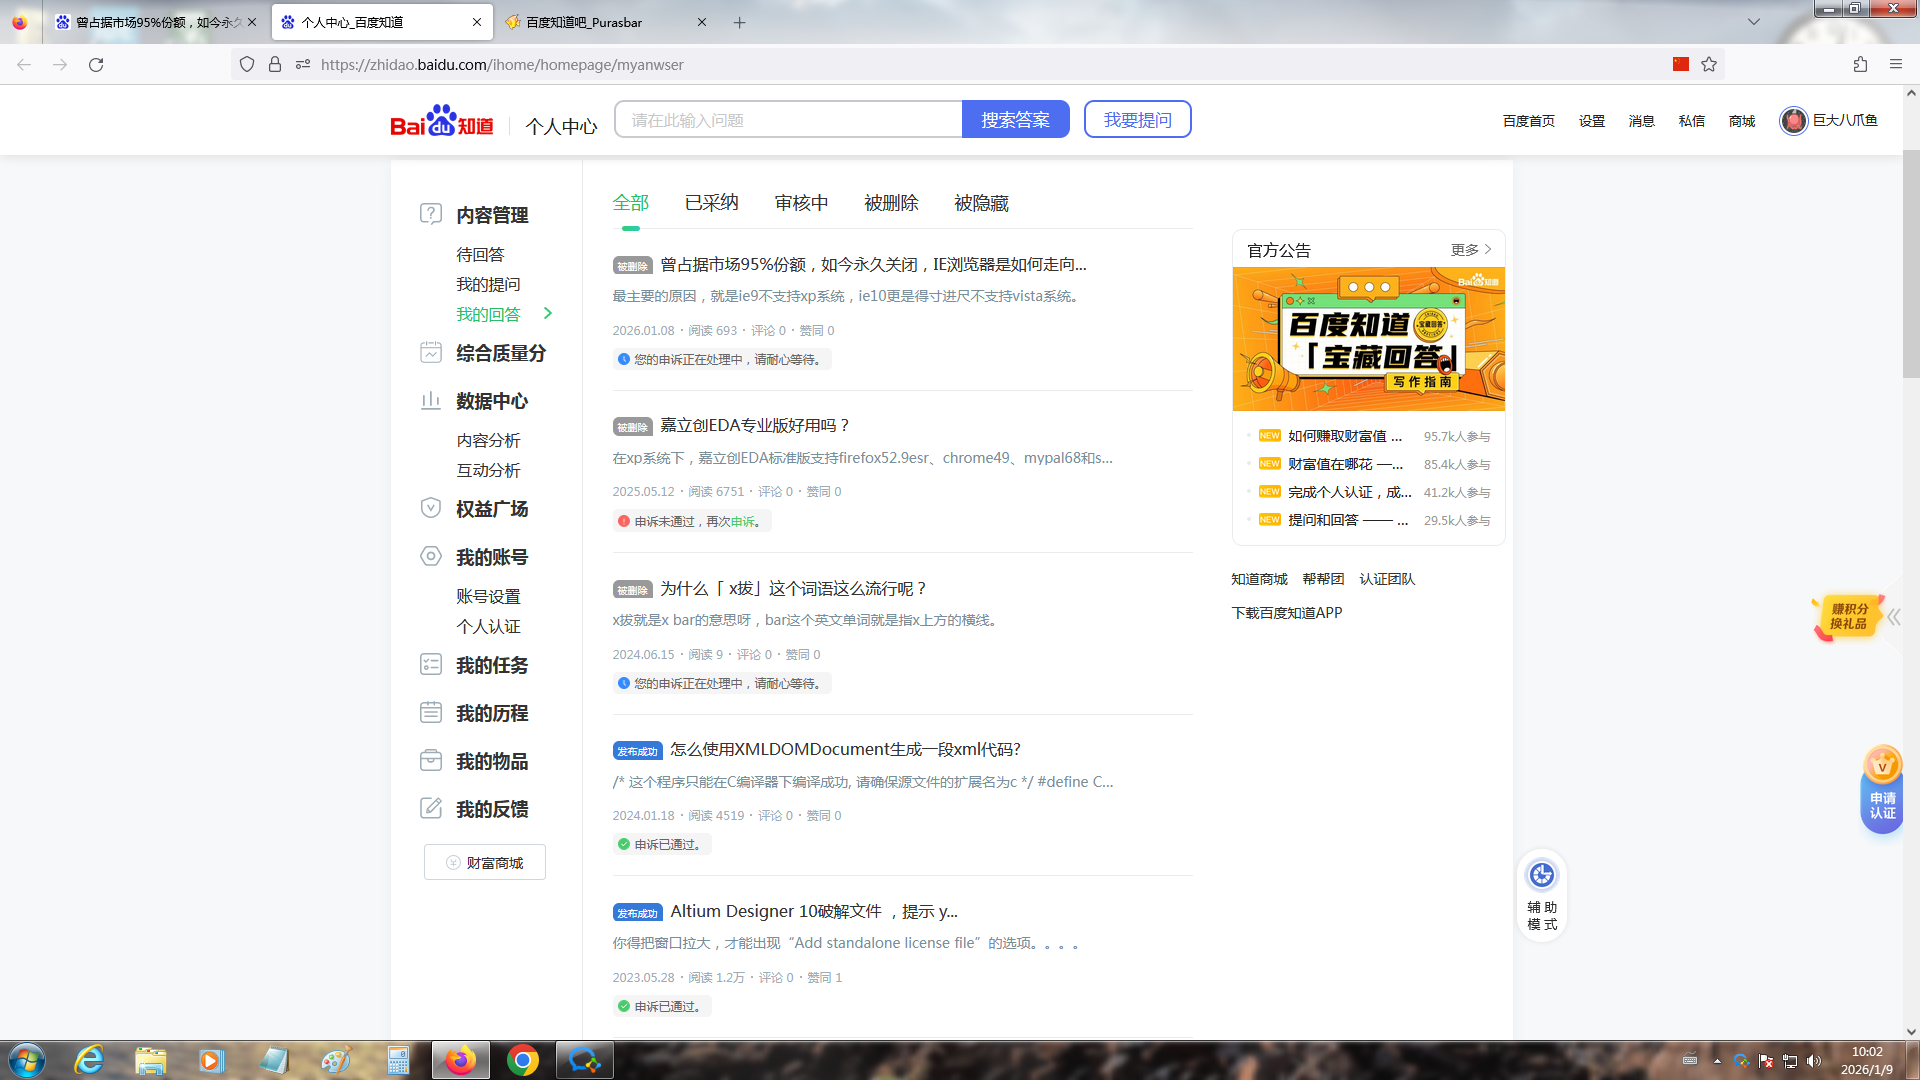The image size is (1920, 1080).
Task: Switch to the 被删除 tab
Action: coord(891,203)
